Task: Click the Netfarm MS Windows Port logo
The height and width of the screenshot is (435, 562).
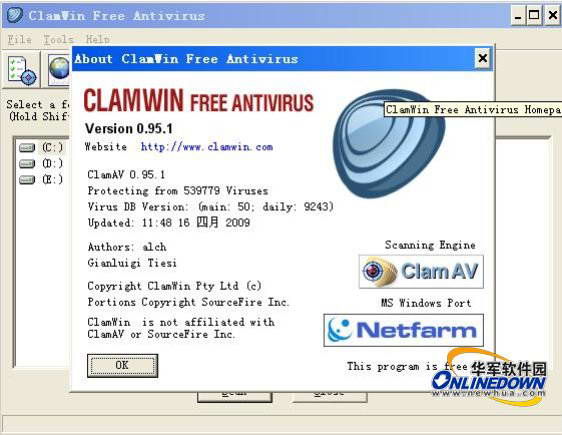Action: point(404,330)
